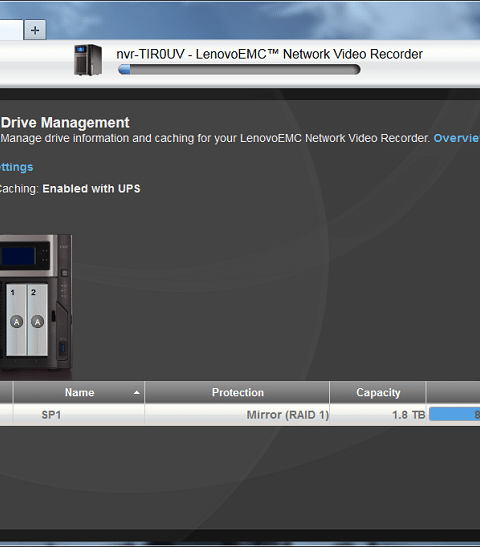This screenshot has width=480, height=547.
Task: Click the Mirror (RAID 1) protection cell
Action: coord(237,415)
